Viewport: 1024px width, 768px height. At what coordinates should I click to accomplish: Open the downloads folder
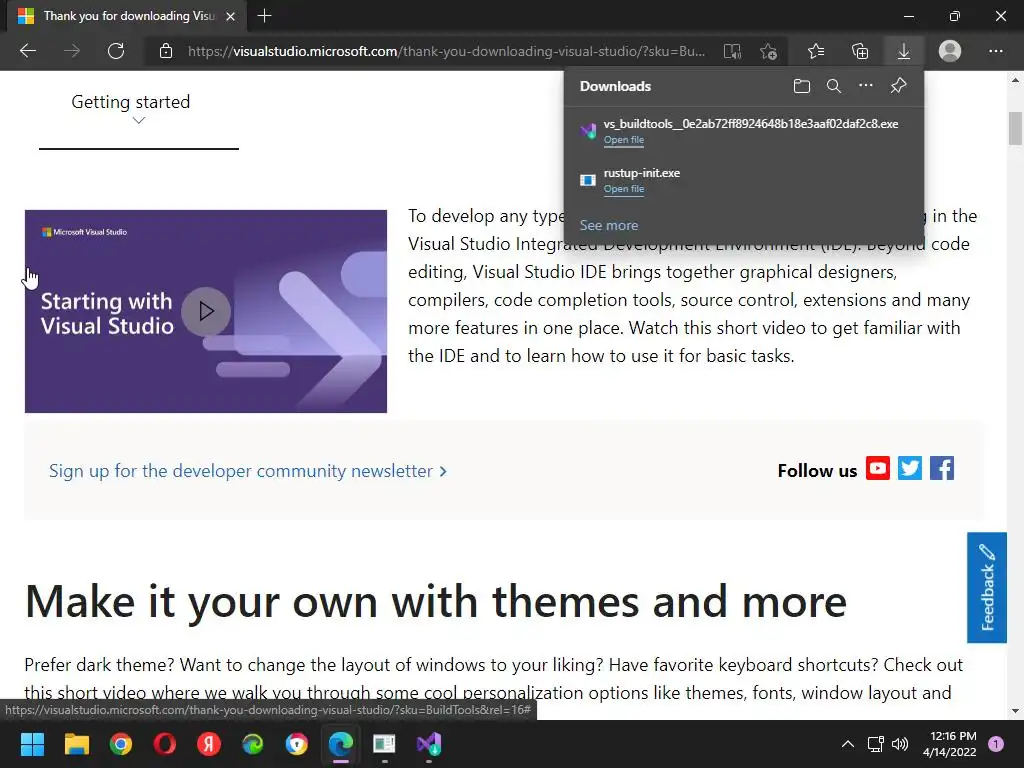802,86
